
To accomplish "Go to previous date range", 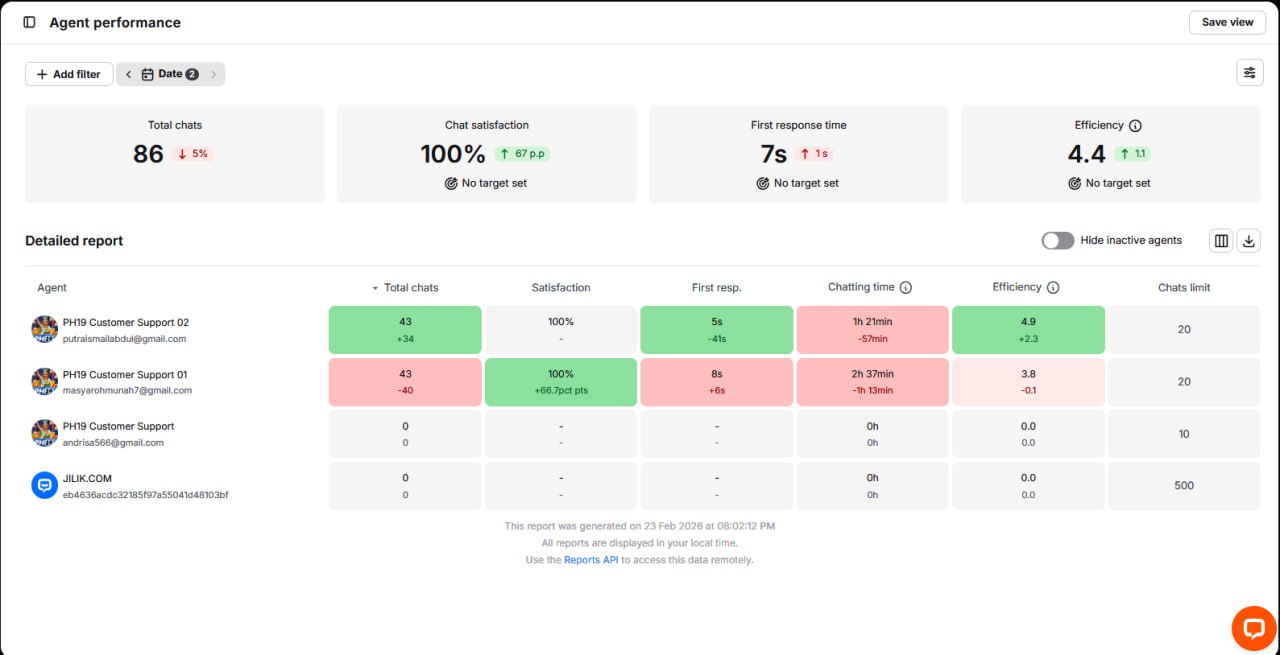I will pyautogui.click(x=129, y=74).
